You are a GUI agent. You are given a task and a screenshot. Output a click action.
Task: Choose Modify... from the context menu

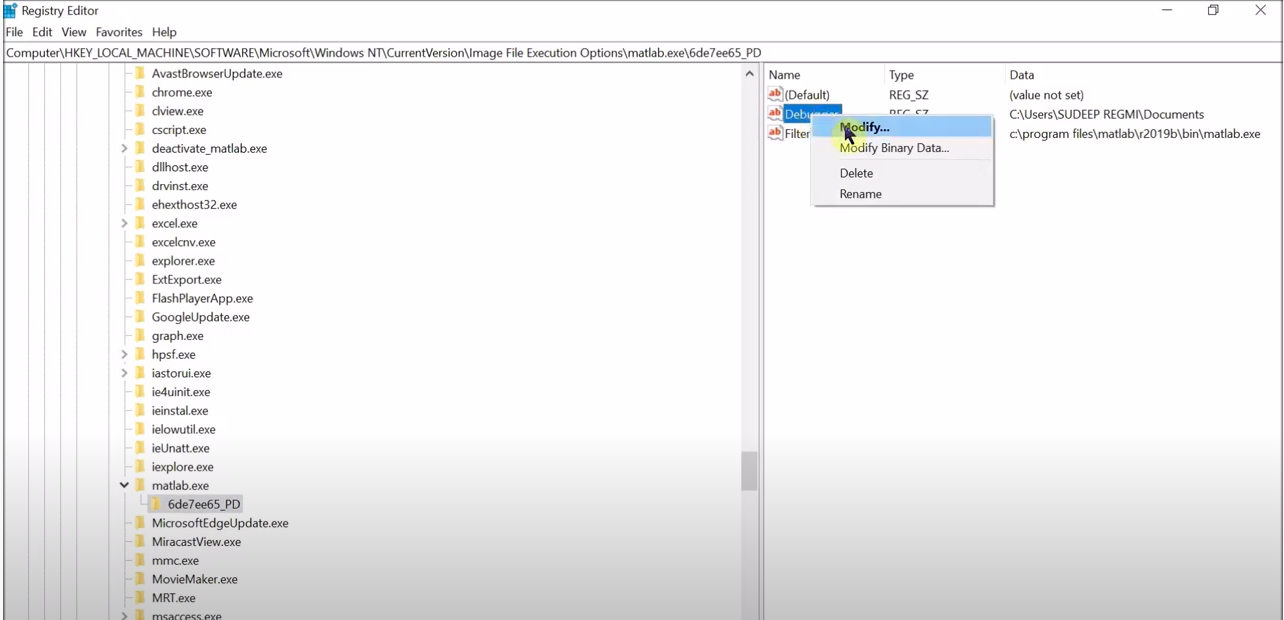(x=902, y=127)
